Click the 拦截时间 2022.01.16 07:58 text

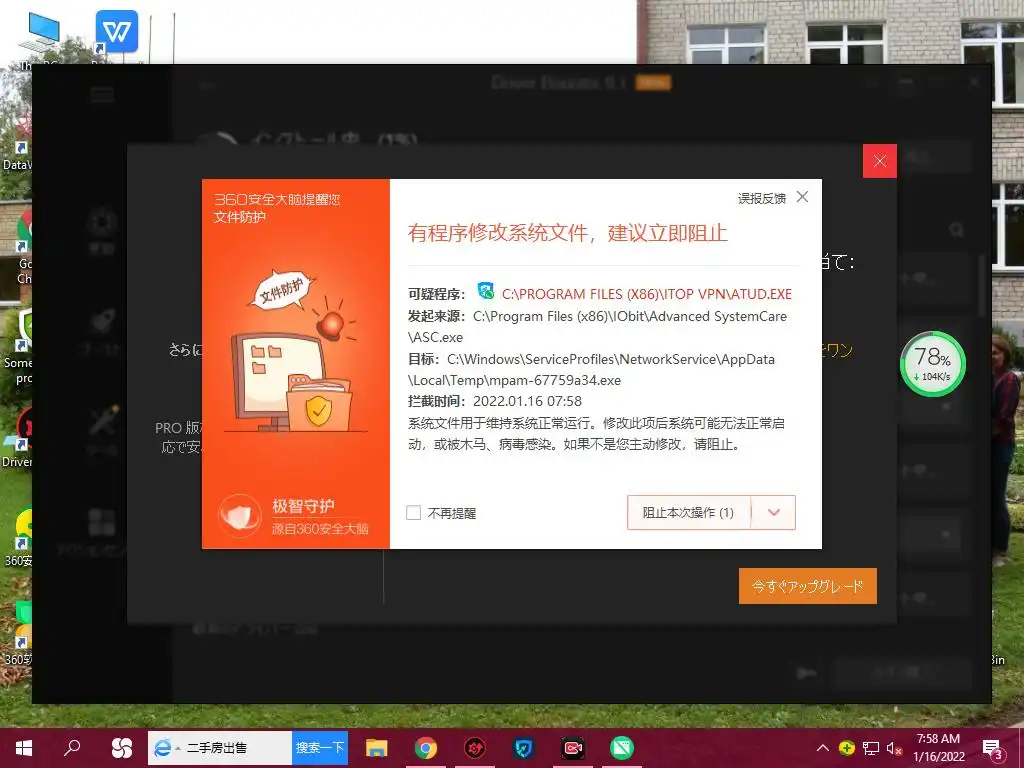click(494, 401)
